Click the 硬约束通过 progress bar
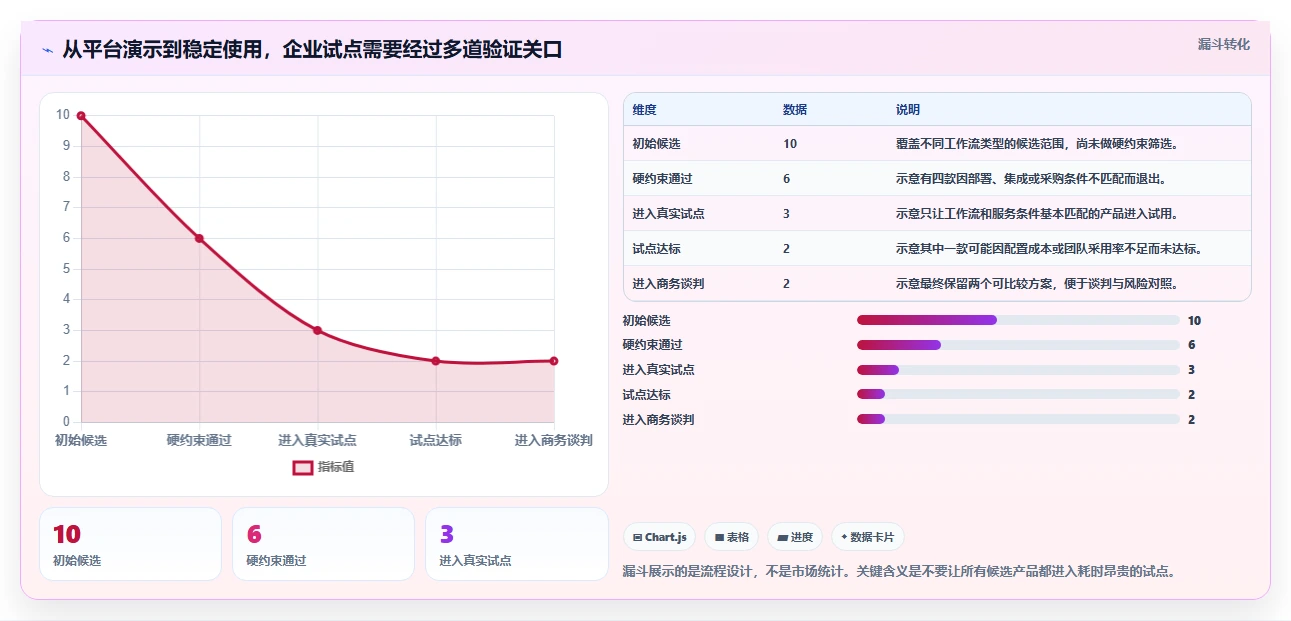The height and width of the screenshot is (621, 1291). (x=1018, y=345)
